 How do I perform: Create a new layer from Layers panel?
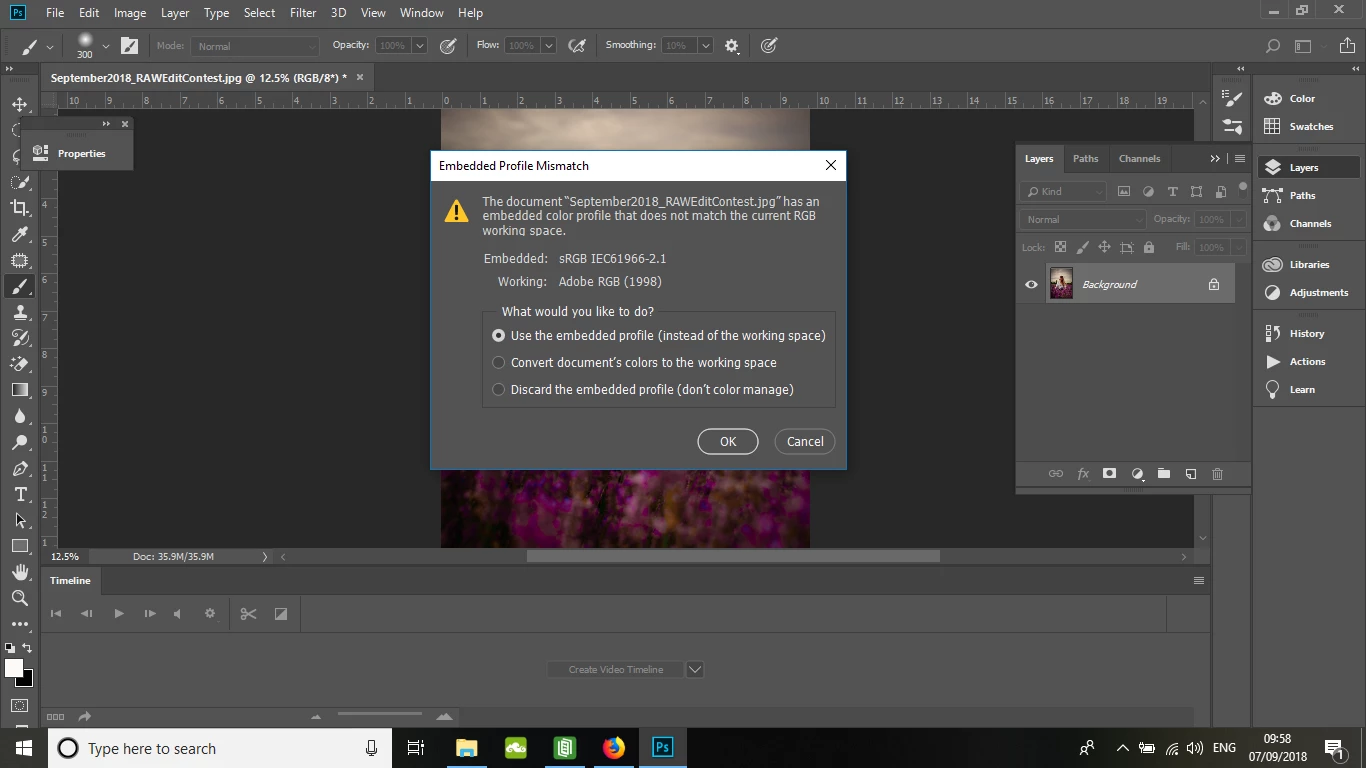point(1191,474)
